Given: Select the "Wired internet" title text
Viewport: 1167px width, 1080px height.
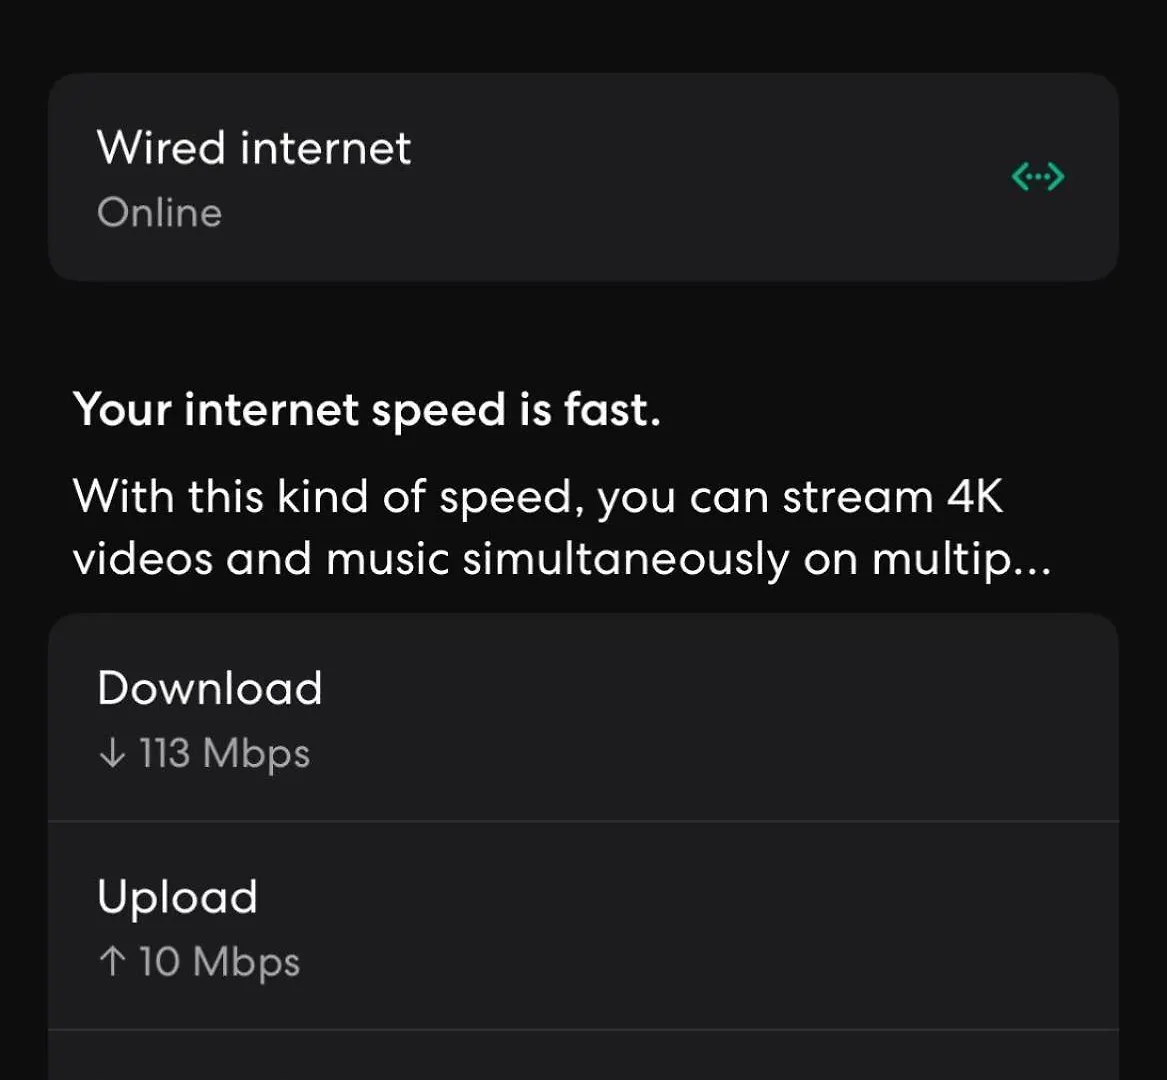Looking at the screenshot, I should pos(254,147).
